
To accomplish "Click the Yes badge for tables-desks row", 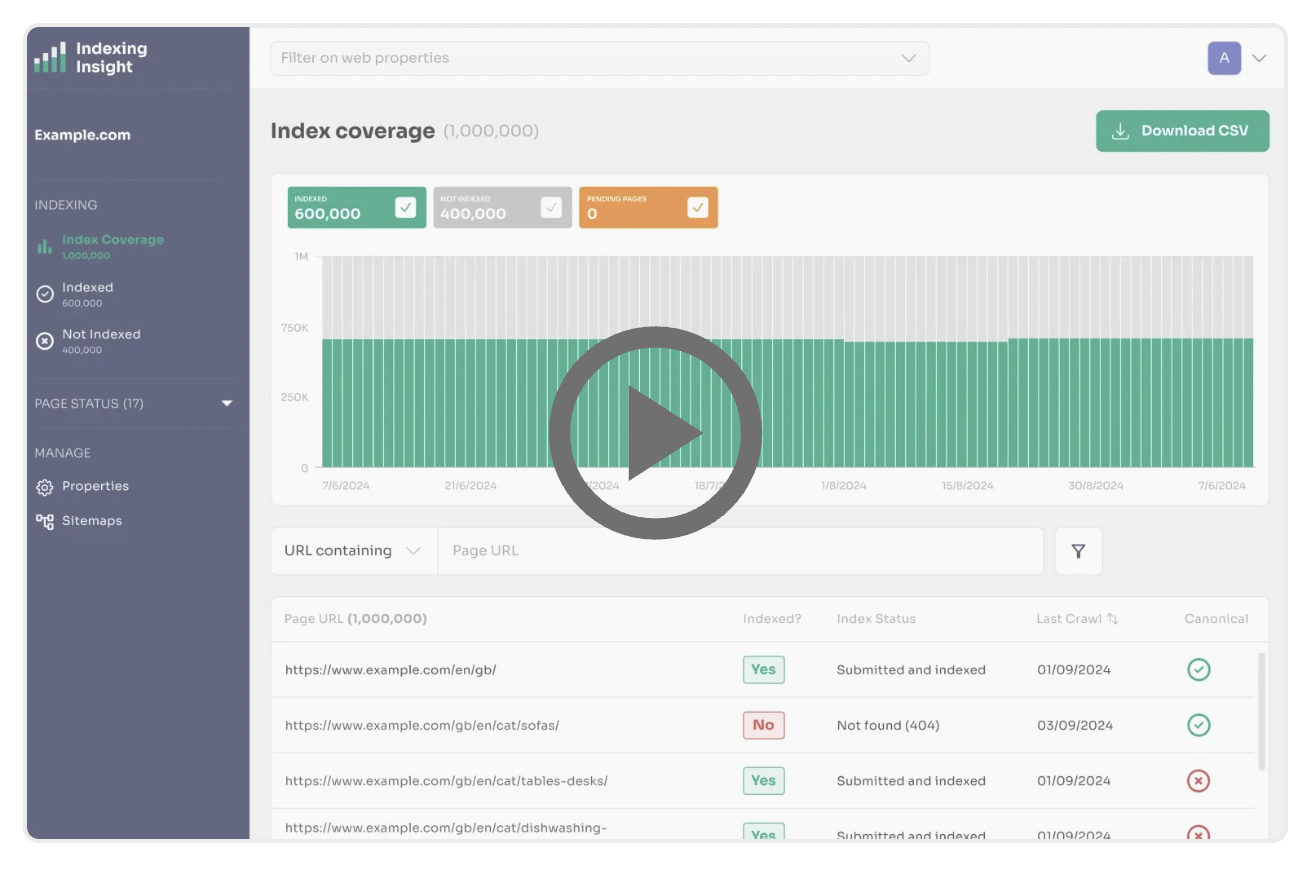I will pos(764,781).
